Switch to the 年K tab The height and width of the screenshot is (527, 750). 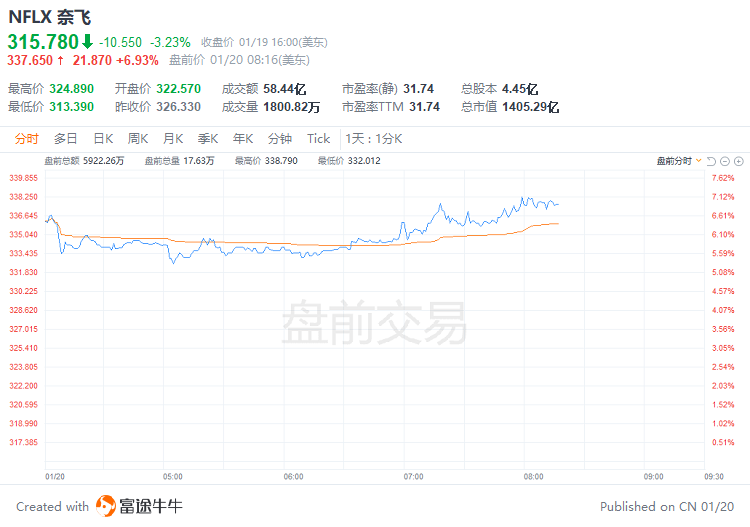(243, 139)
